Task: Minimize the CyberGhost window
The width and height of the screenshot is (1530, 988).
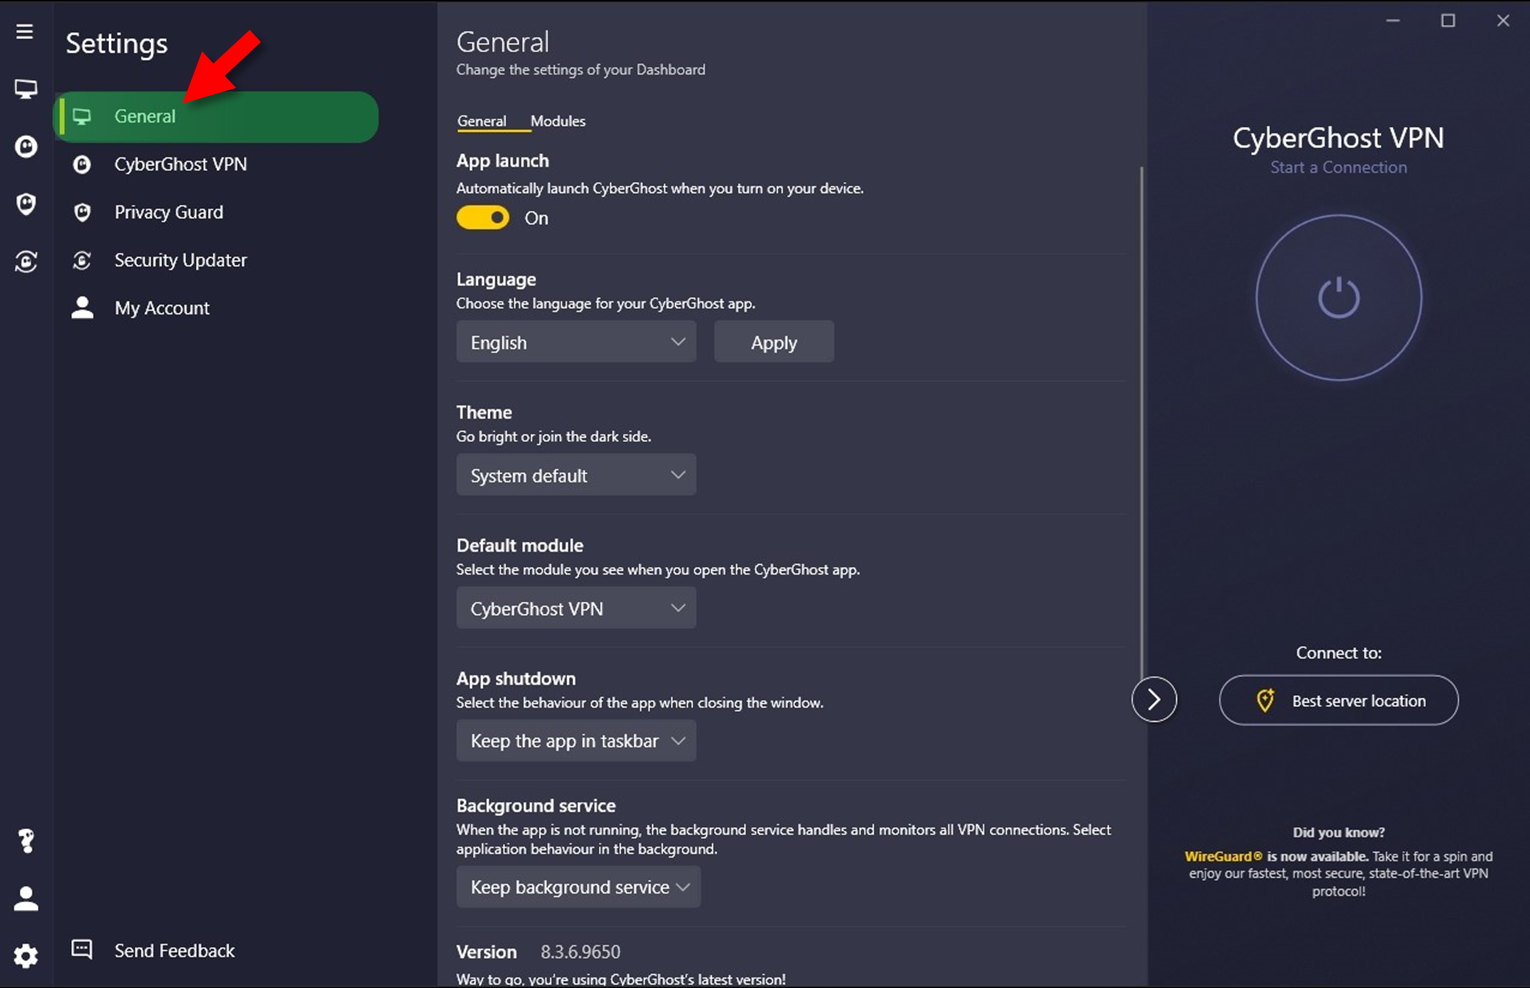Action: (x=1392, y=20)
